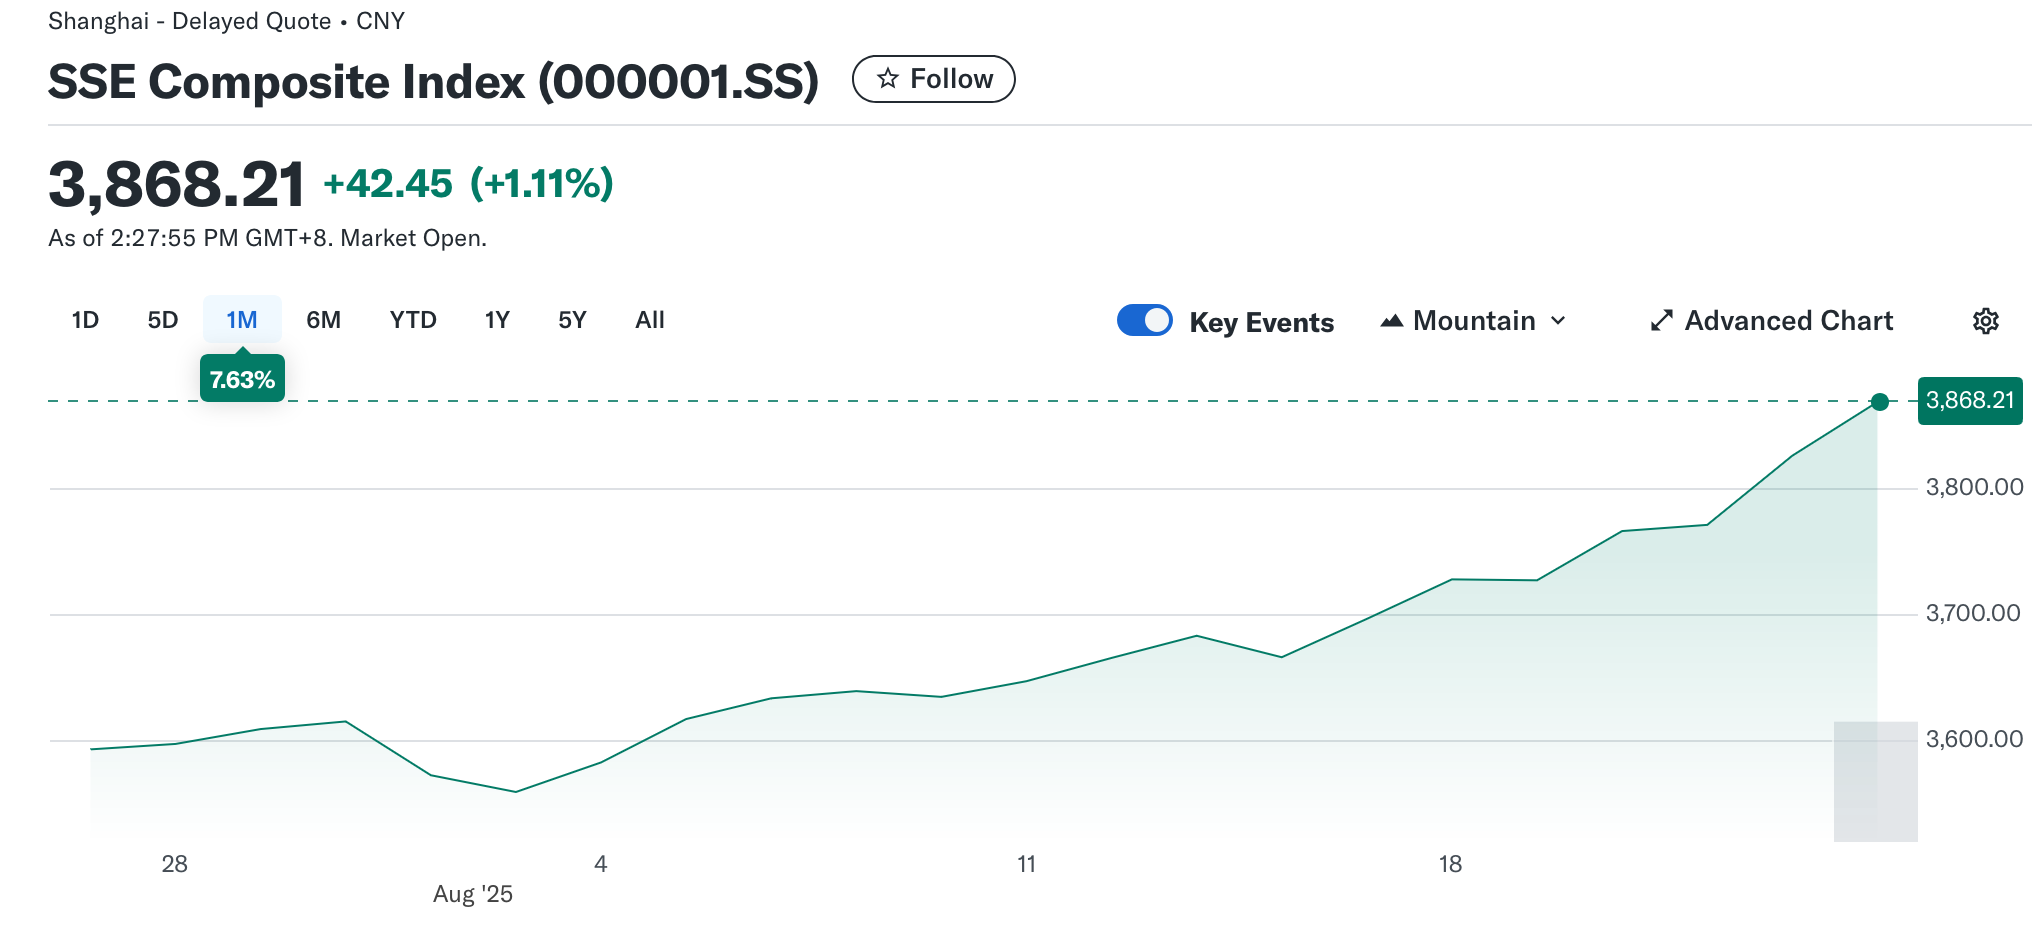2032x952 pixels.
Task: Switch to the 6M range
Action: [x=323, y=320]
